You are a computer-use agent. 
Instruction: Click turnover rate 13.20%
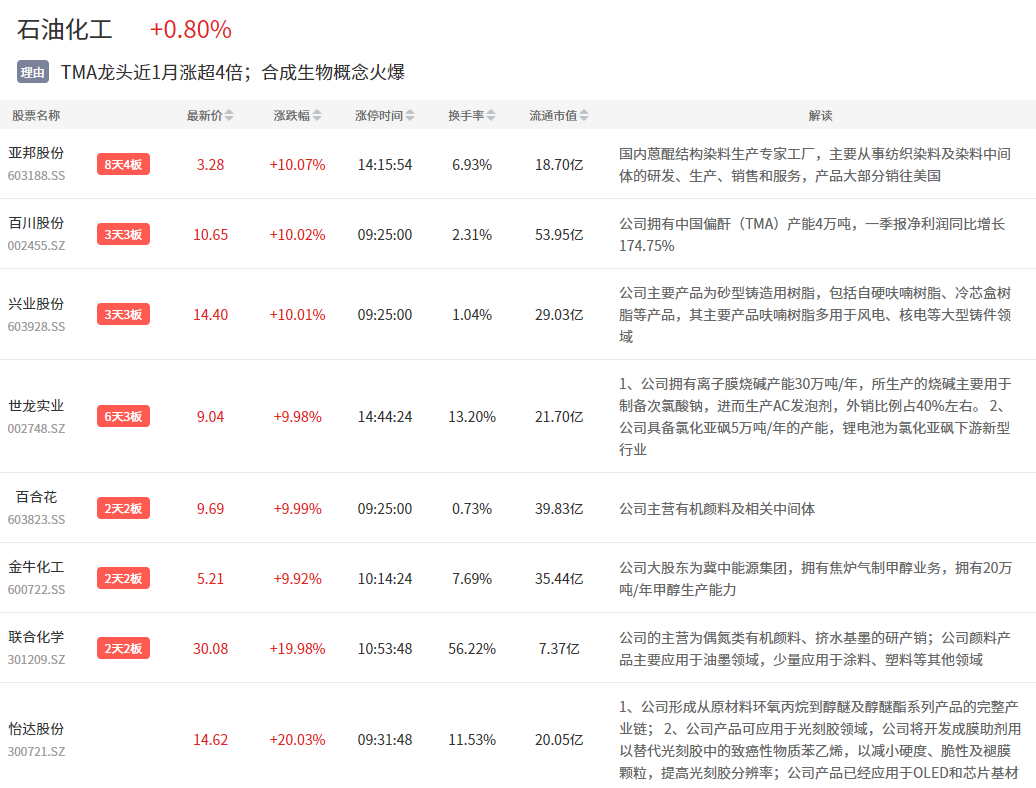(x=472, y=417)
